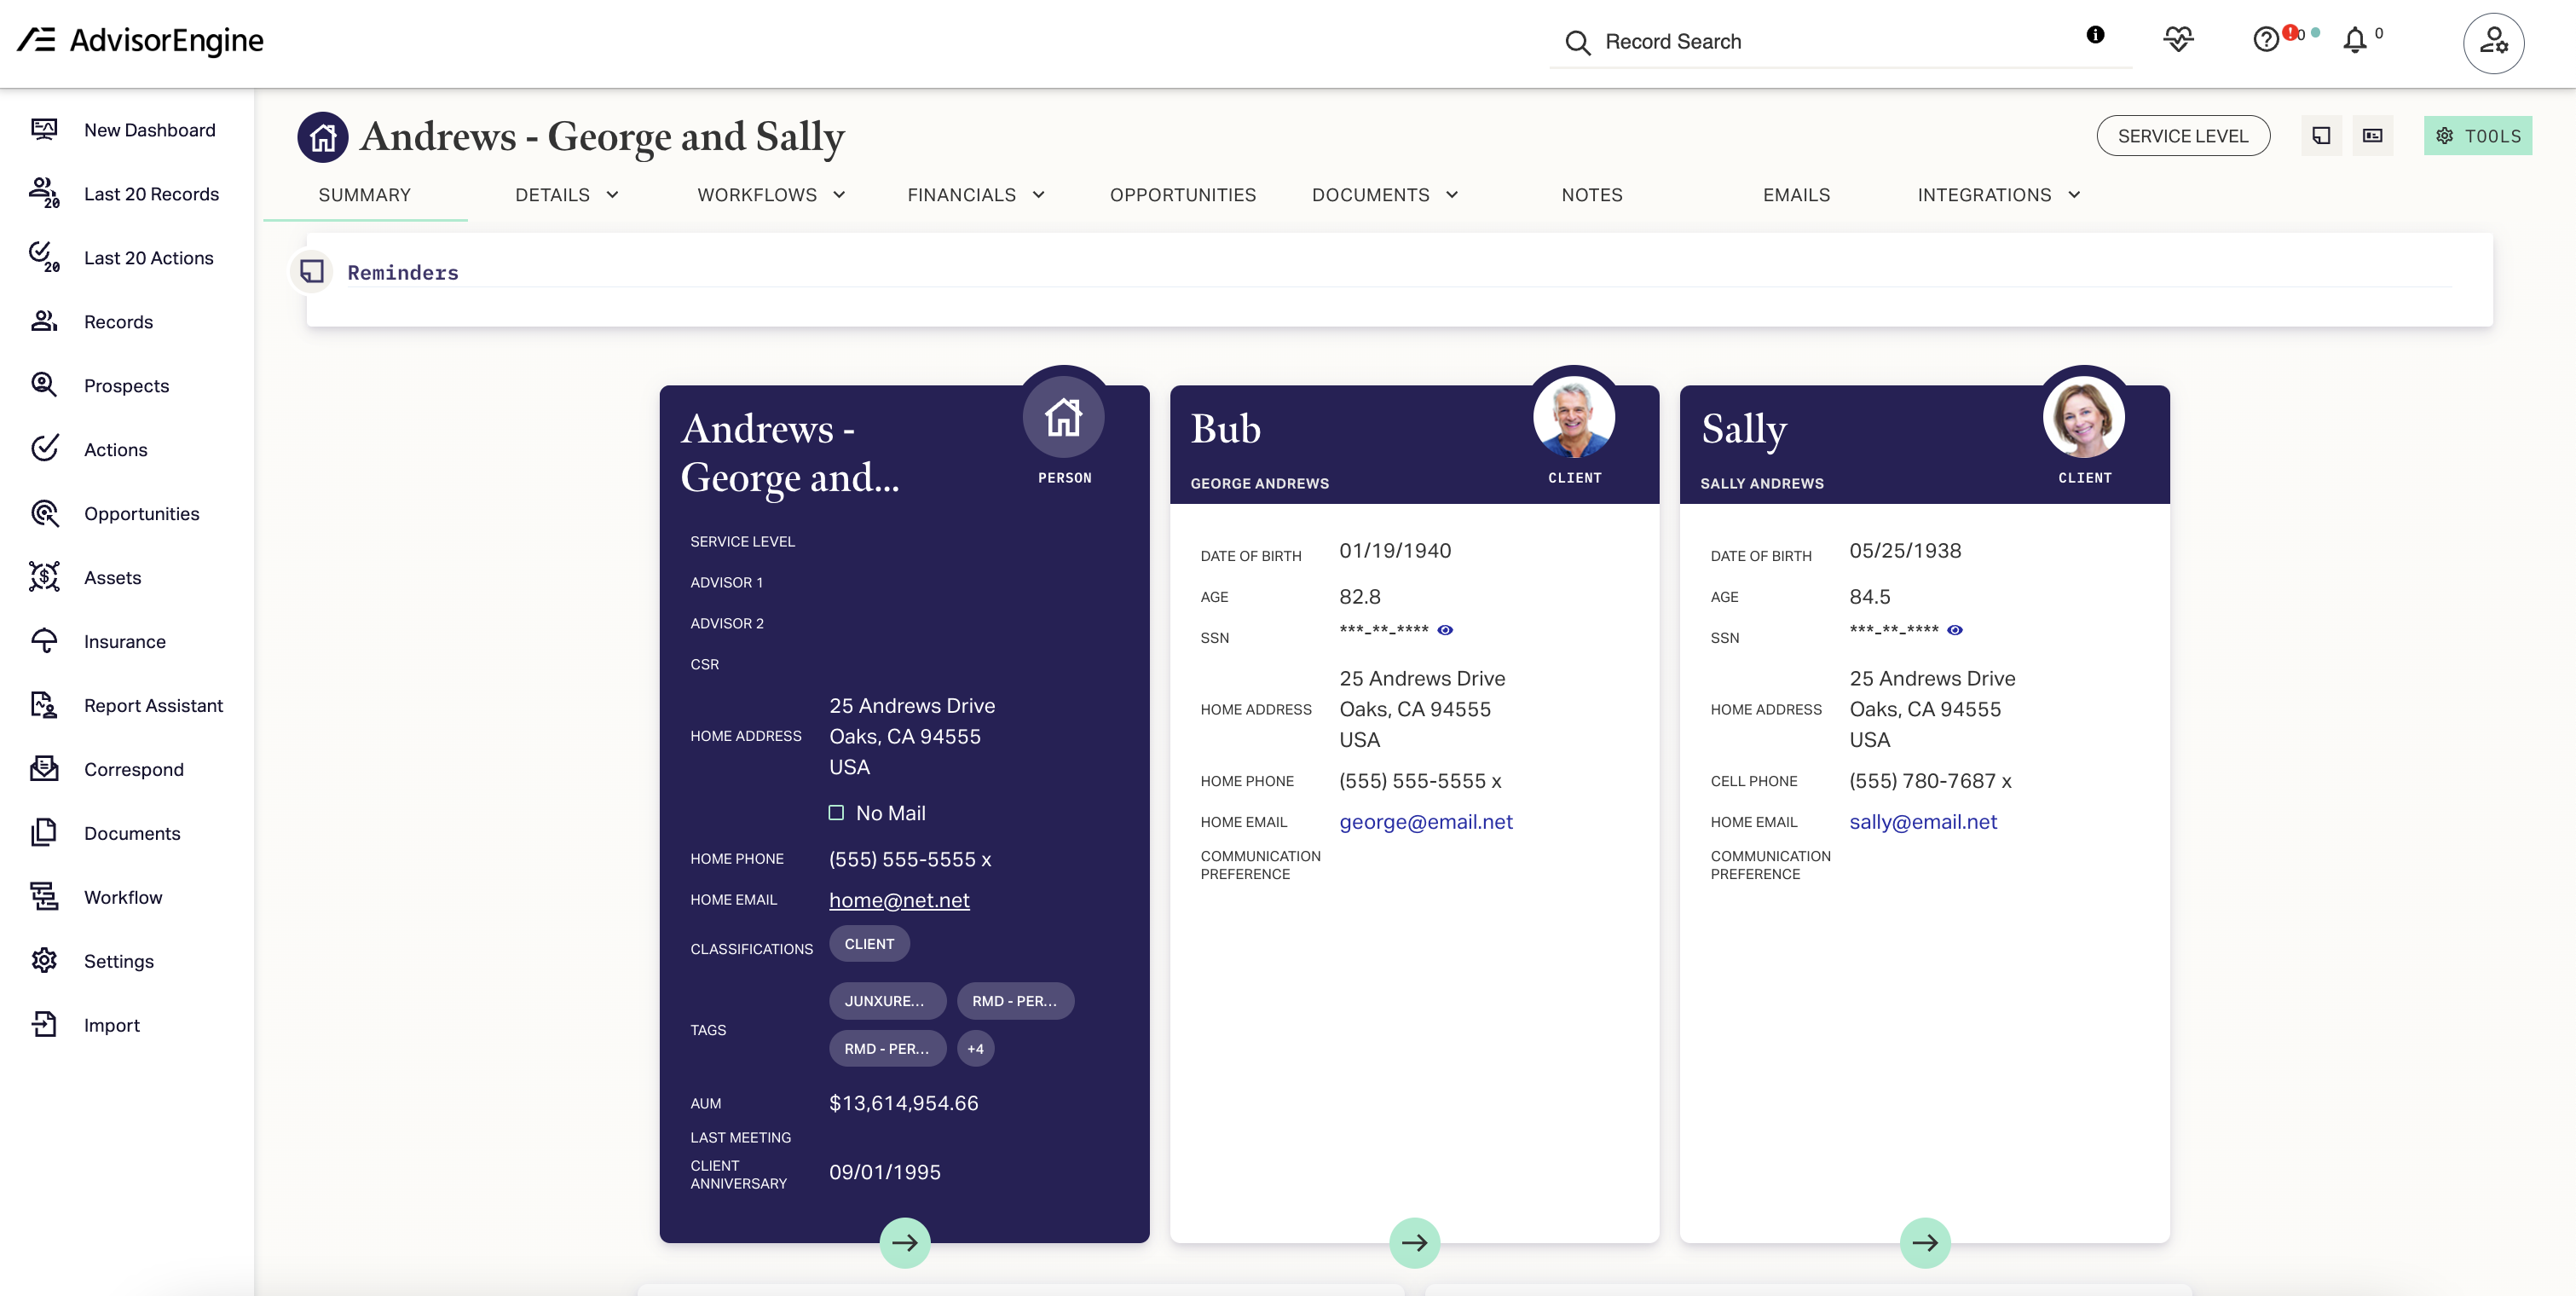Screen dimensions: 2576x1296
Task: Click the ID card icon beside Service Level
Action: 2372,136
